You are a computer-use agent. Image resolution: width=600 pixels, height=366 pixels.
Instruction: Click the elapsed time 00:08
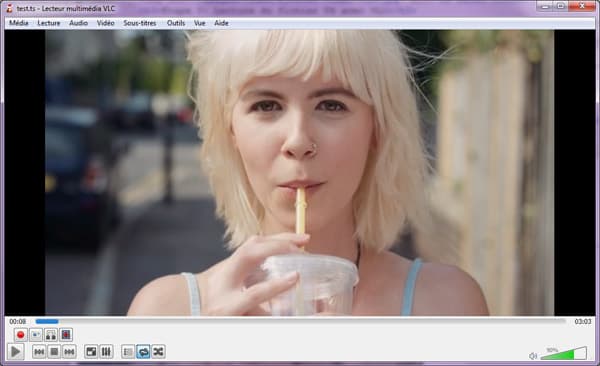(18, 322)
